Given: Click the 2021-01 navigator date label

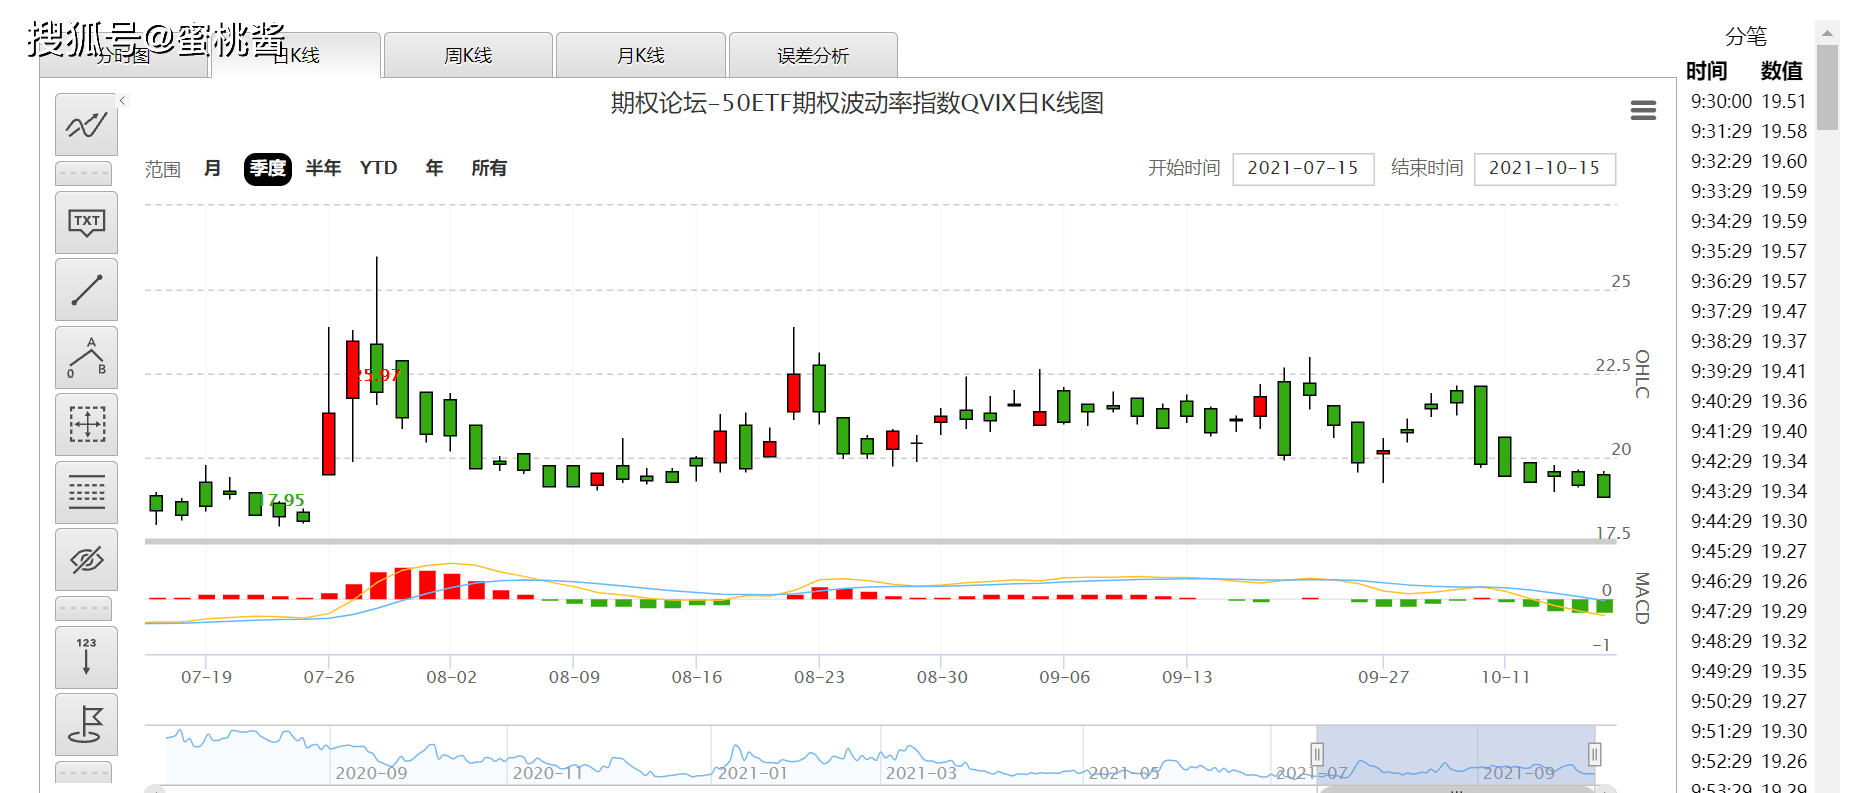Looking at the screenshot, I should (752, 773).
